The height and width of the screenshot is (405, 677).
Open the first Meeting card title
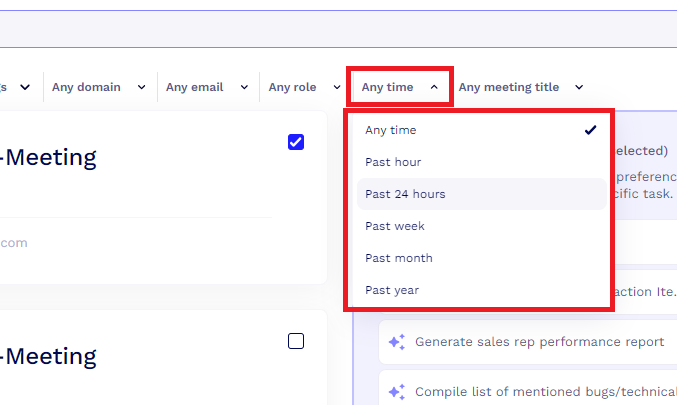click(x=50, y=157)
